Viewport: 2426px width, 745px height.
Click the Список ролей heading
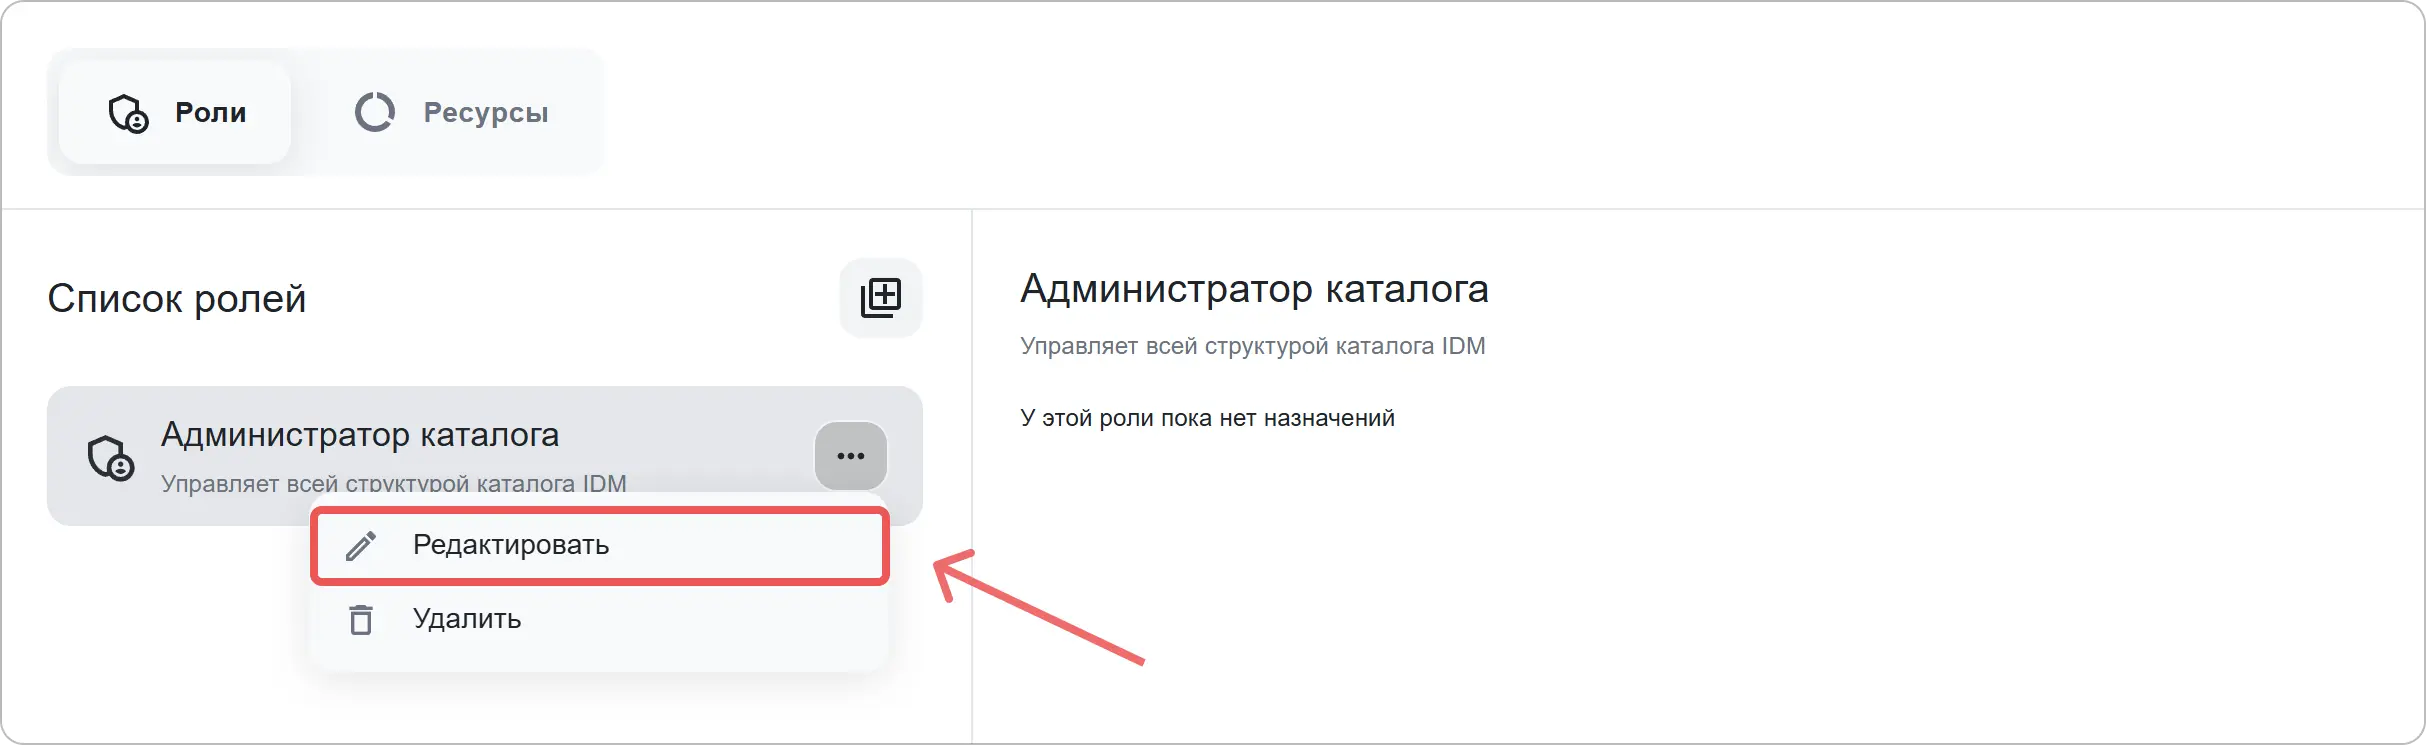177,298
